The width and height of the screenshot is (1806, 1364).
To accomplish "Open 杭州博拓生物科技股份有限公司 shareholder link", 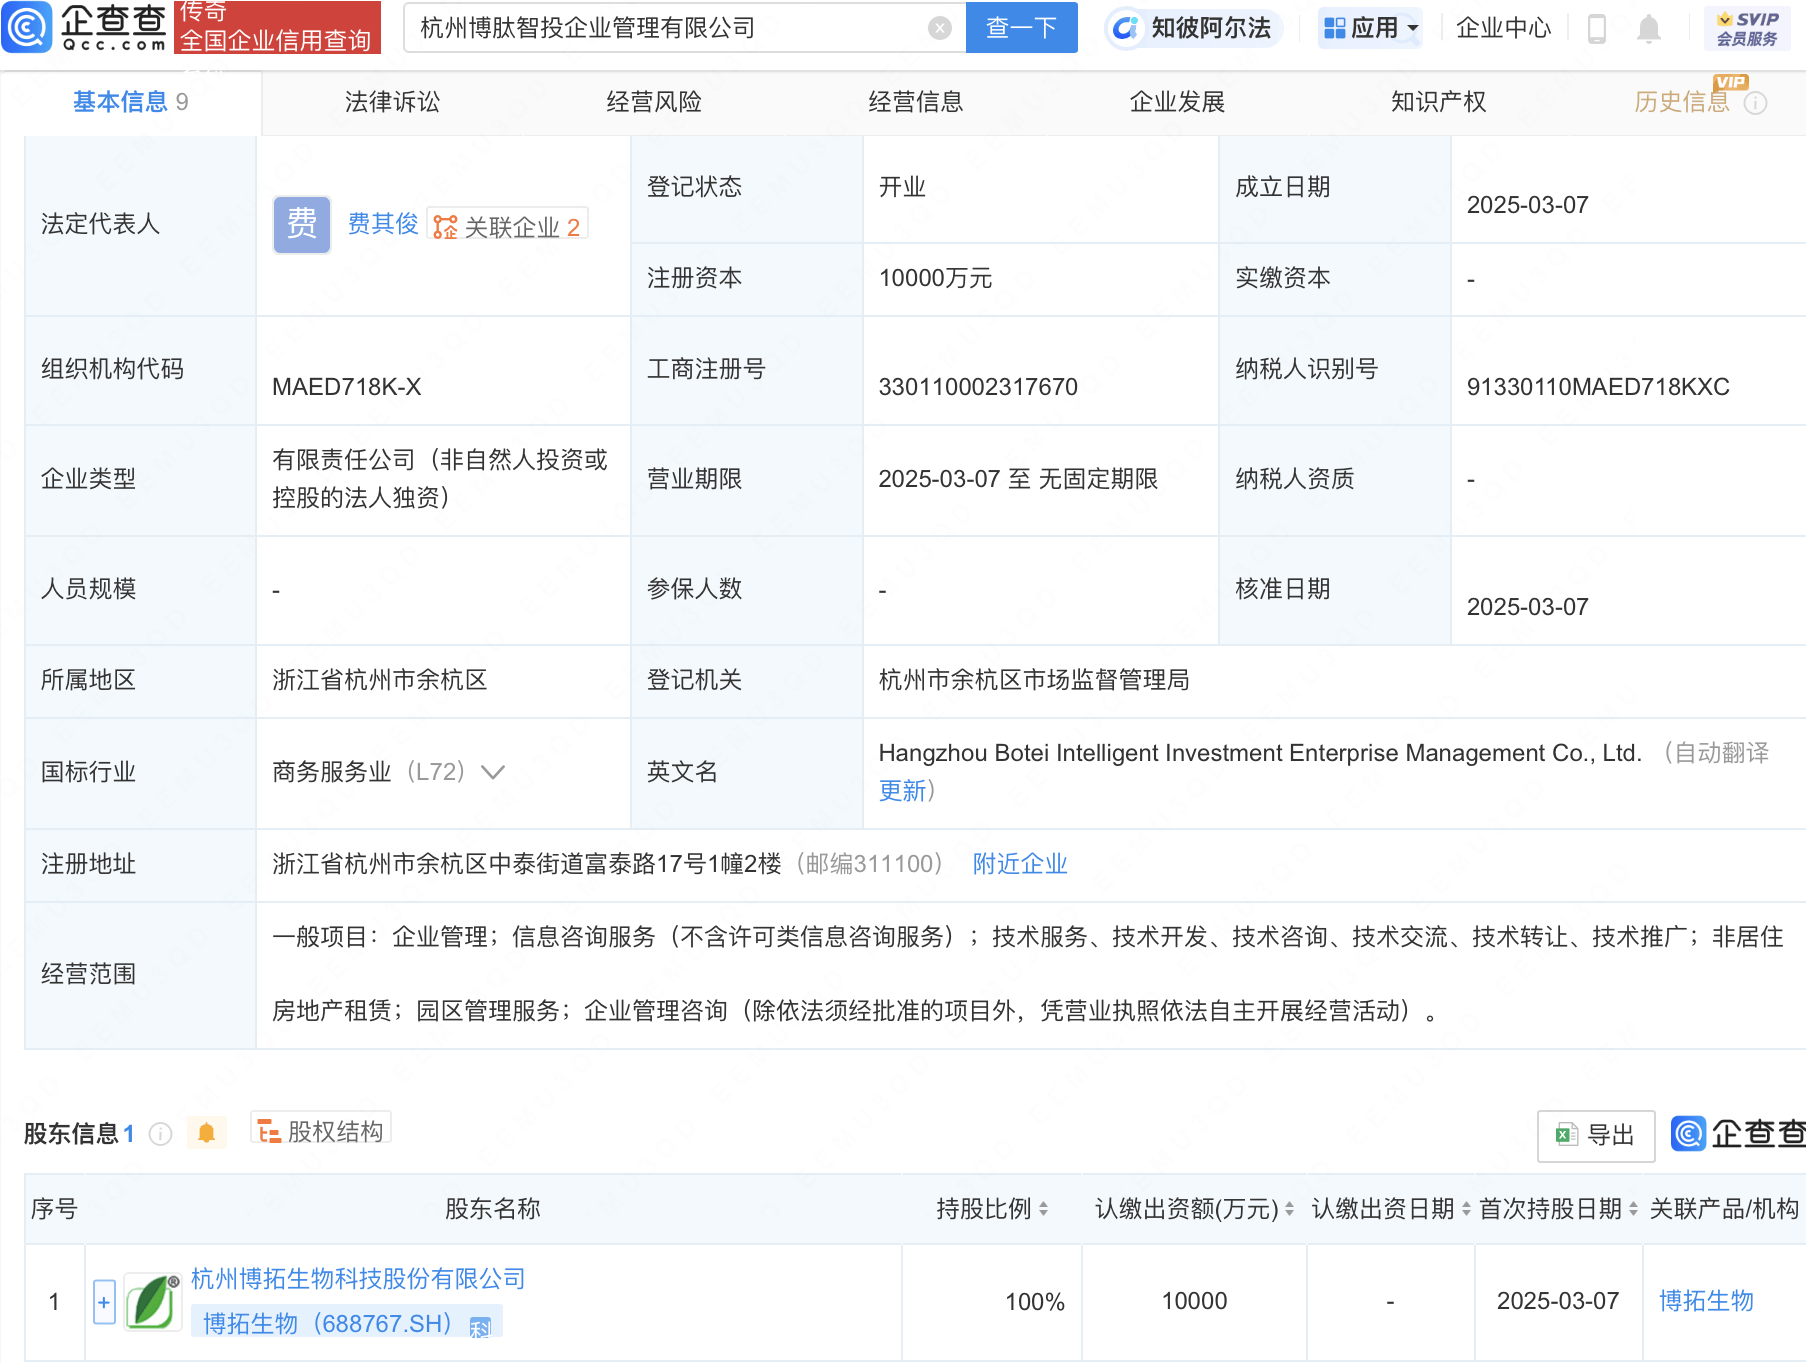I will [x=358, y=1279].
